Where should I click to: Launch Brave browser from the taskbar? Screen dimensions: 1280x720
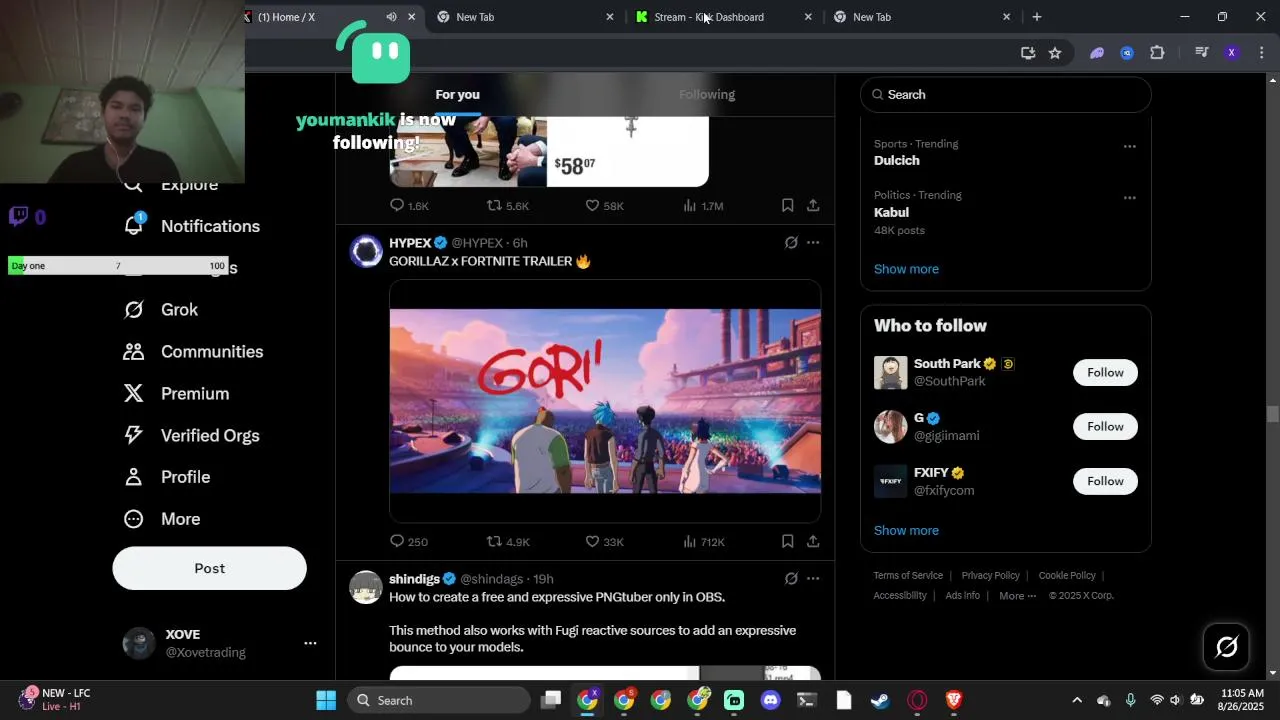(x=954, y=700)
